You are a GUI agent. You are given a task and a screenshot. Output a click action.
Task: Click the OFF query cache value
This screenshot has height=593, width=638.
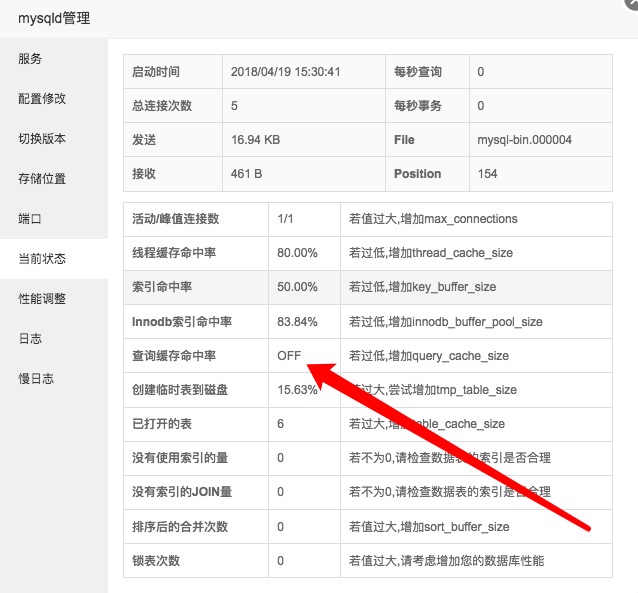click(x=289, y=356)
